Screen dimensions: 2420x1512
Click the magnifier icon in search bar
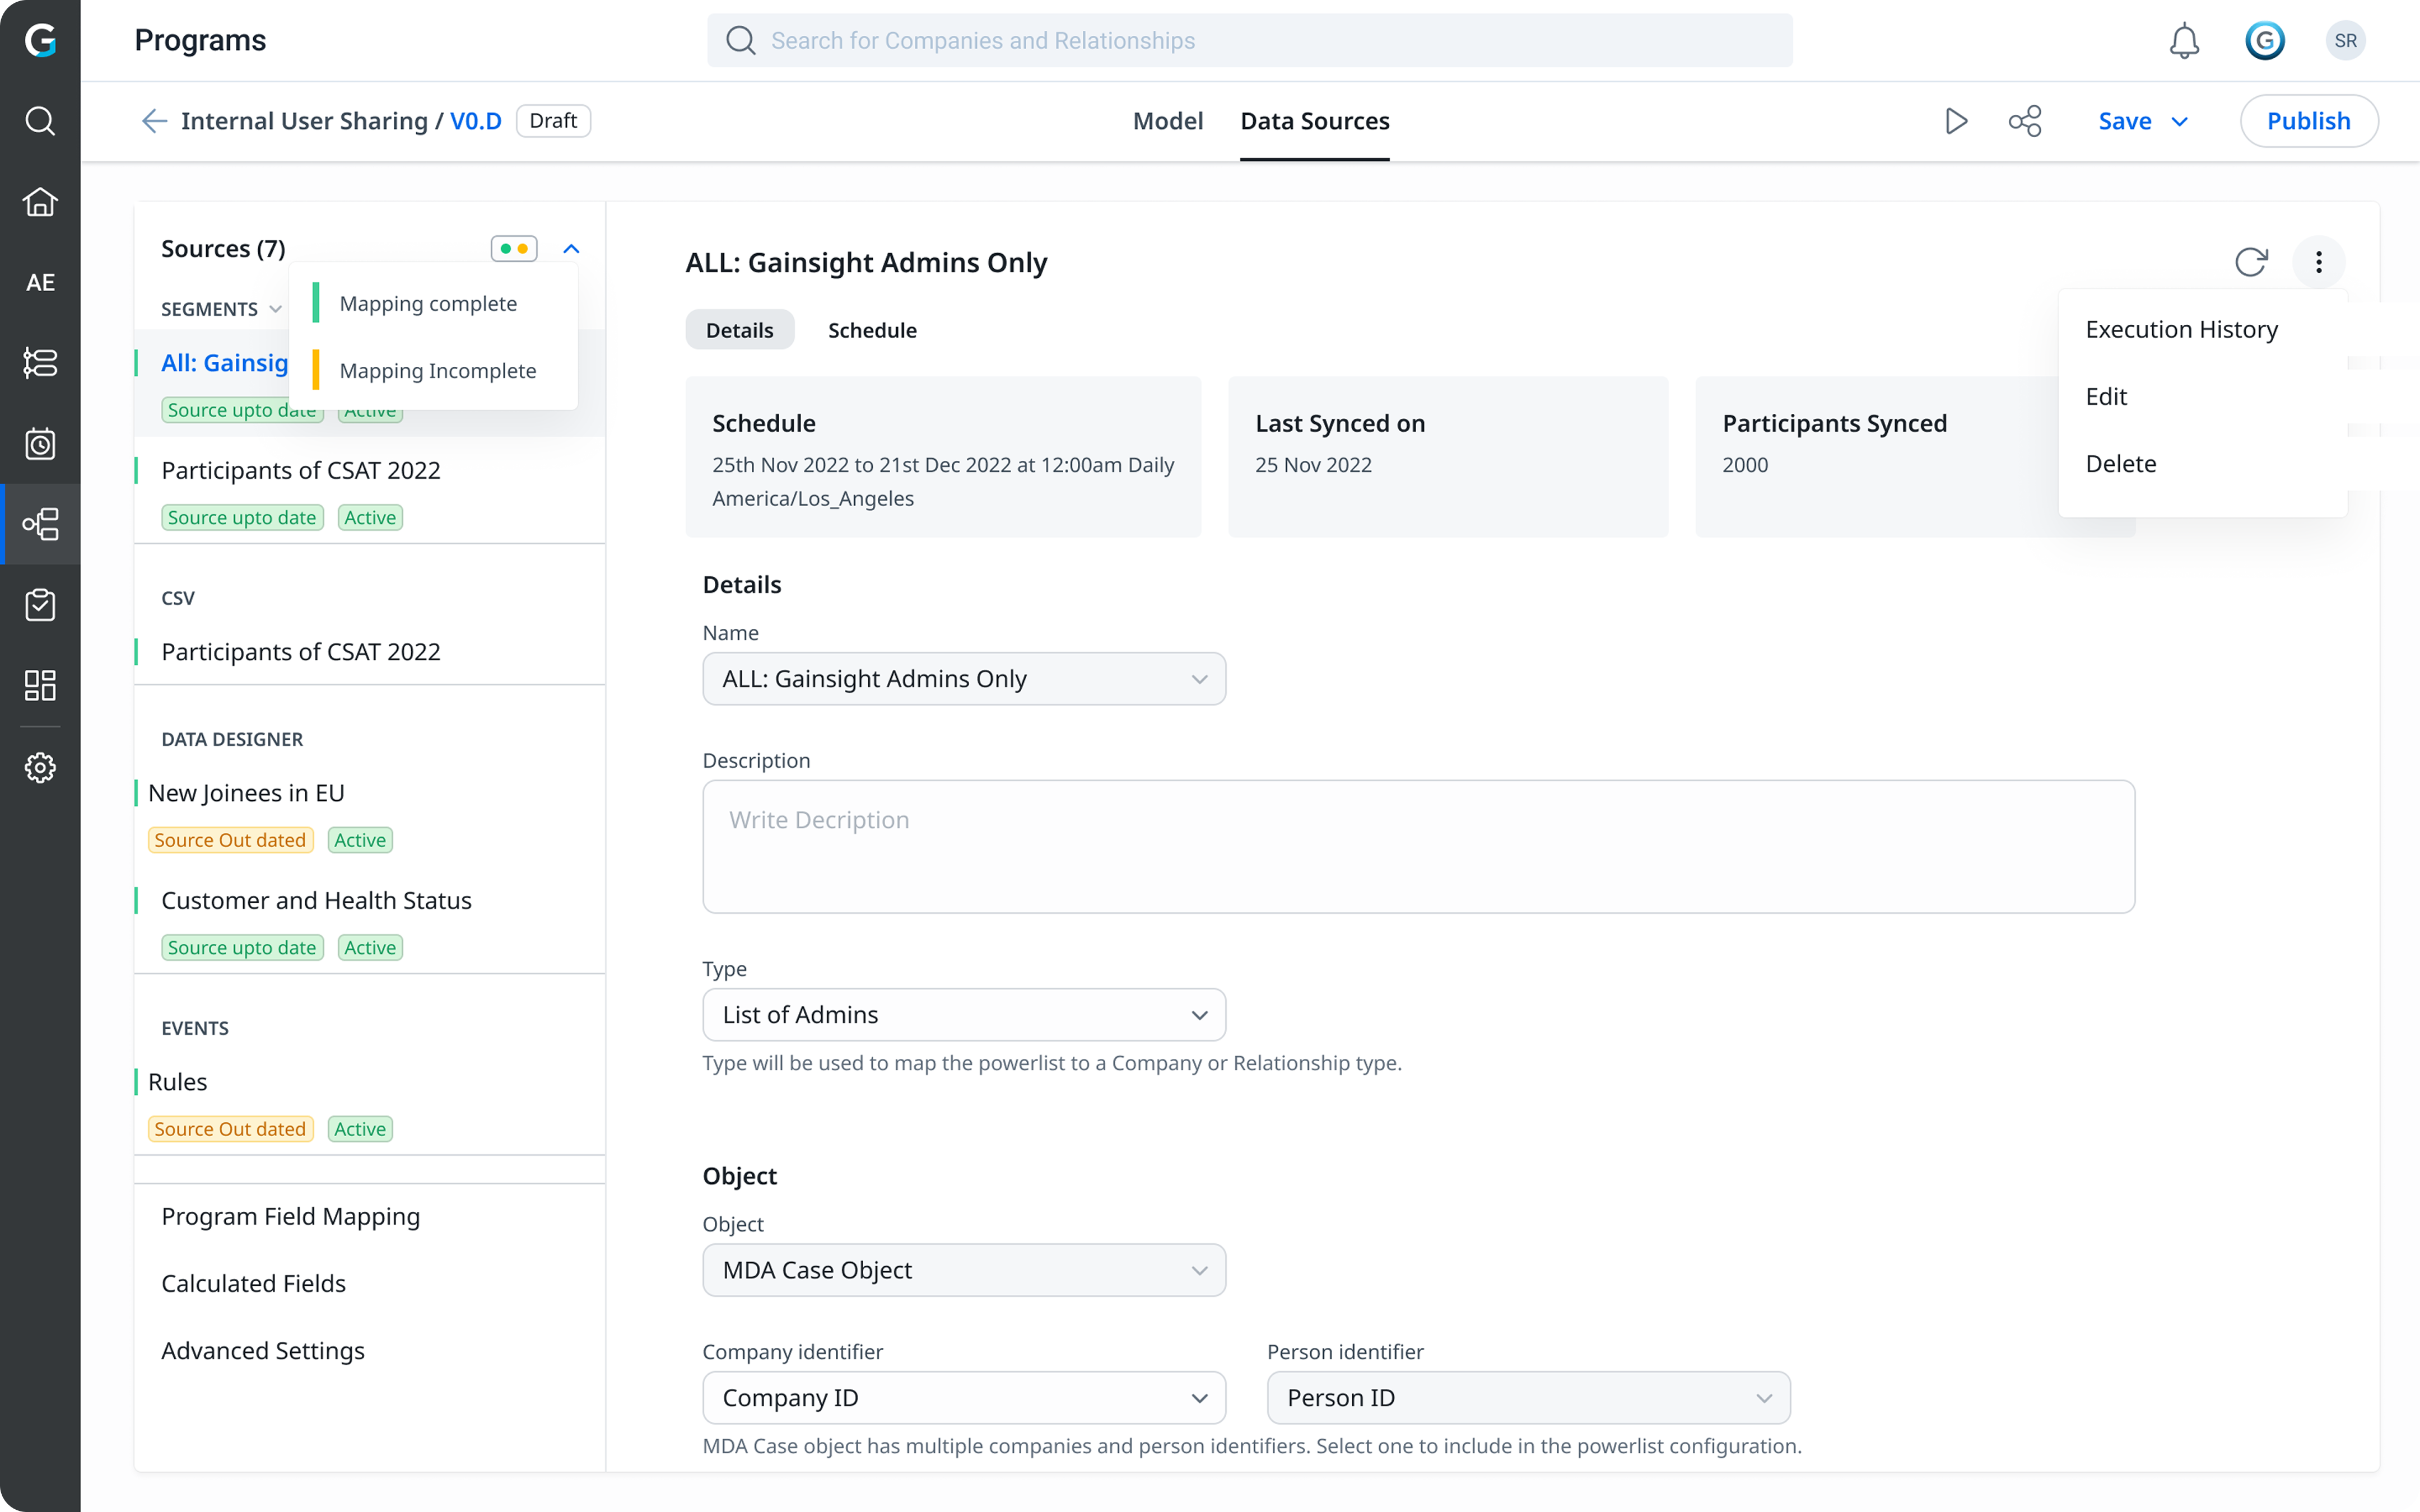click(740, 40)
